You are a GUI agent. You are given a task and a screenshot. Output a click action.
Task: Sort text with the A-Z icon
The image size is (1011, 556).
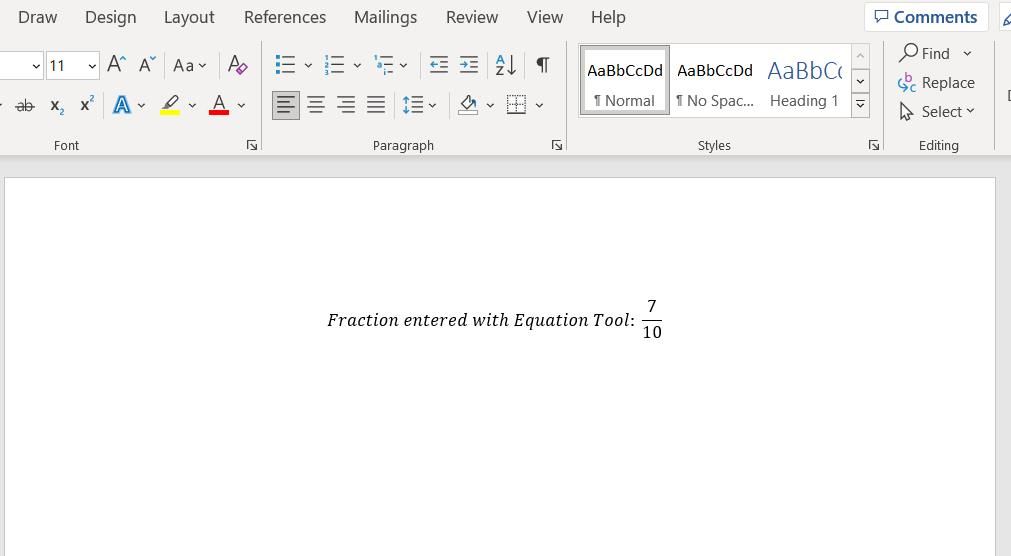506,65
